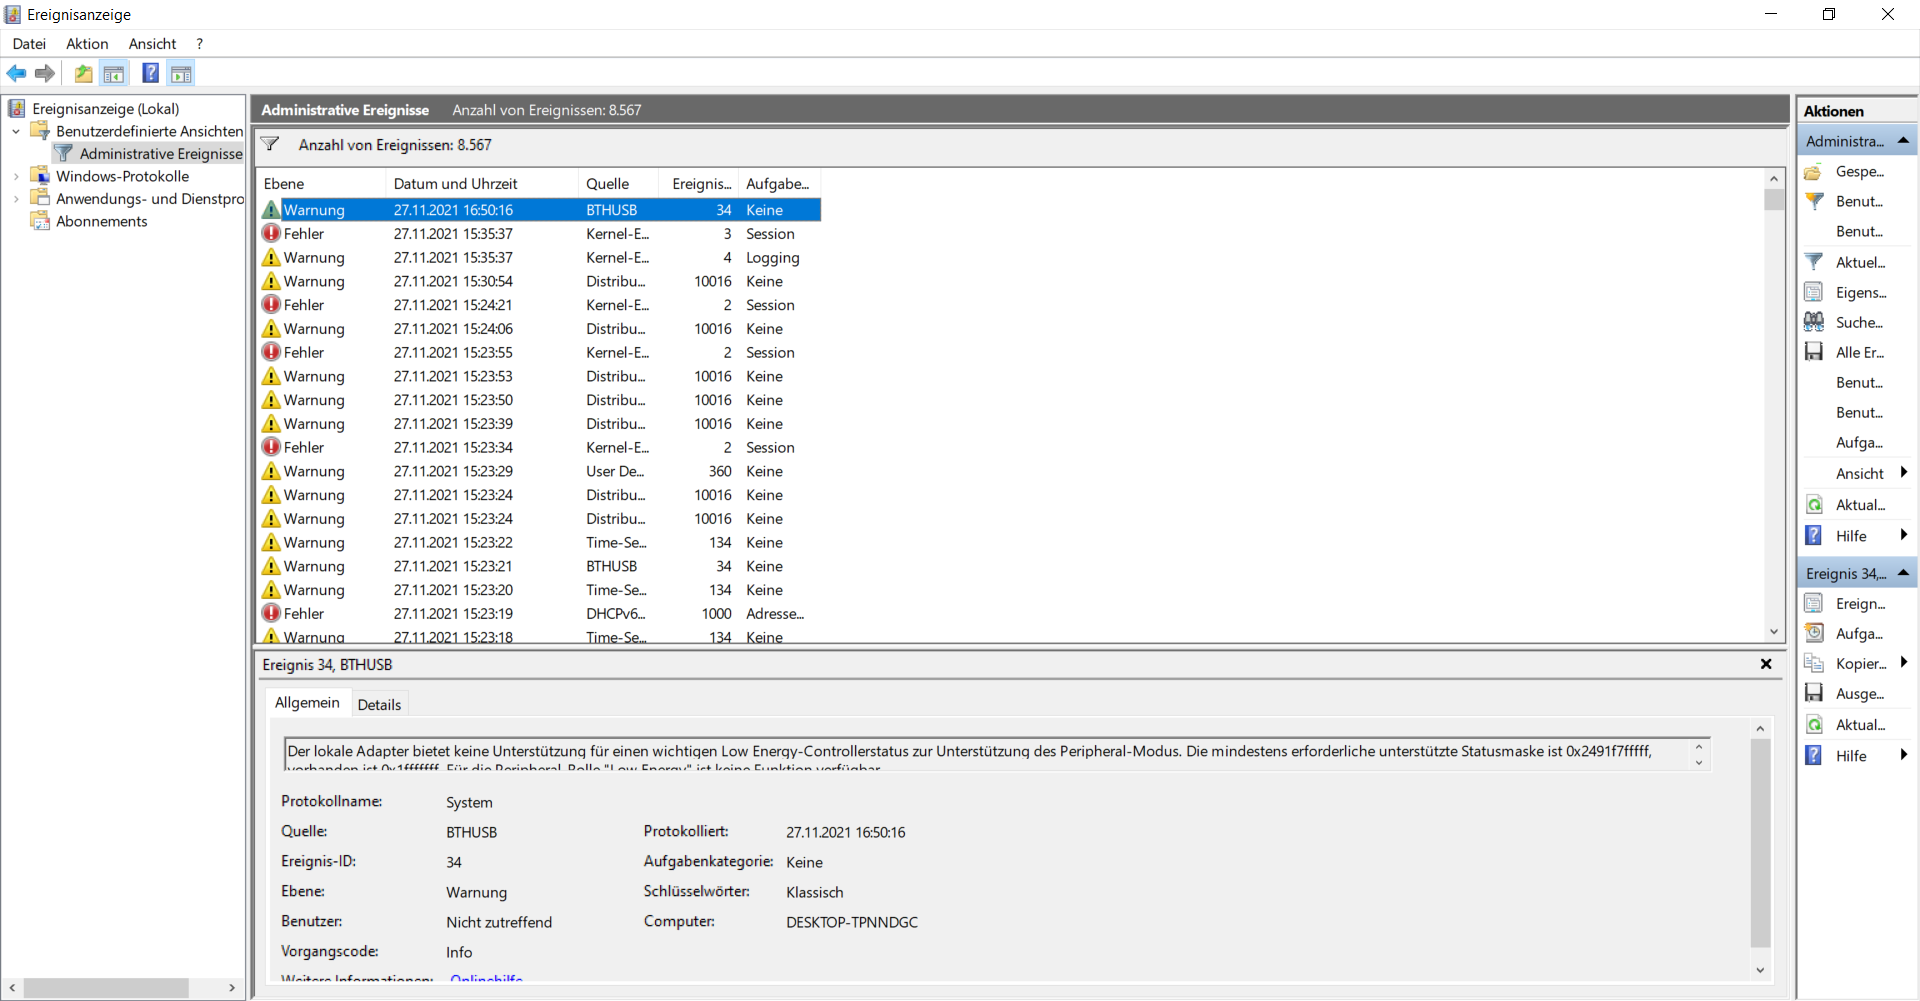Sort events by the Ereignis... ID column header
This screenshot has height=1001, width=1920.
click(x=699, y=184)
